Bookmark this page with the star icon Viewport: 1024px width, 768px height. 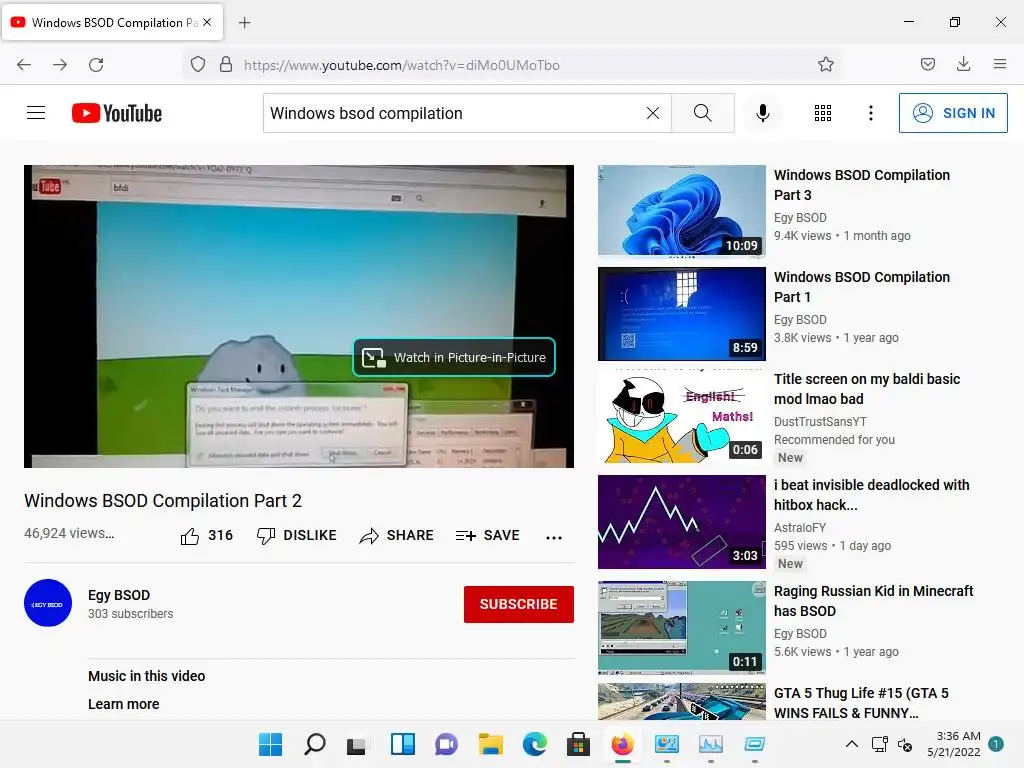tap(825, 65)
